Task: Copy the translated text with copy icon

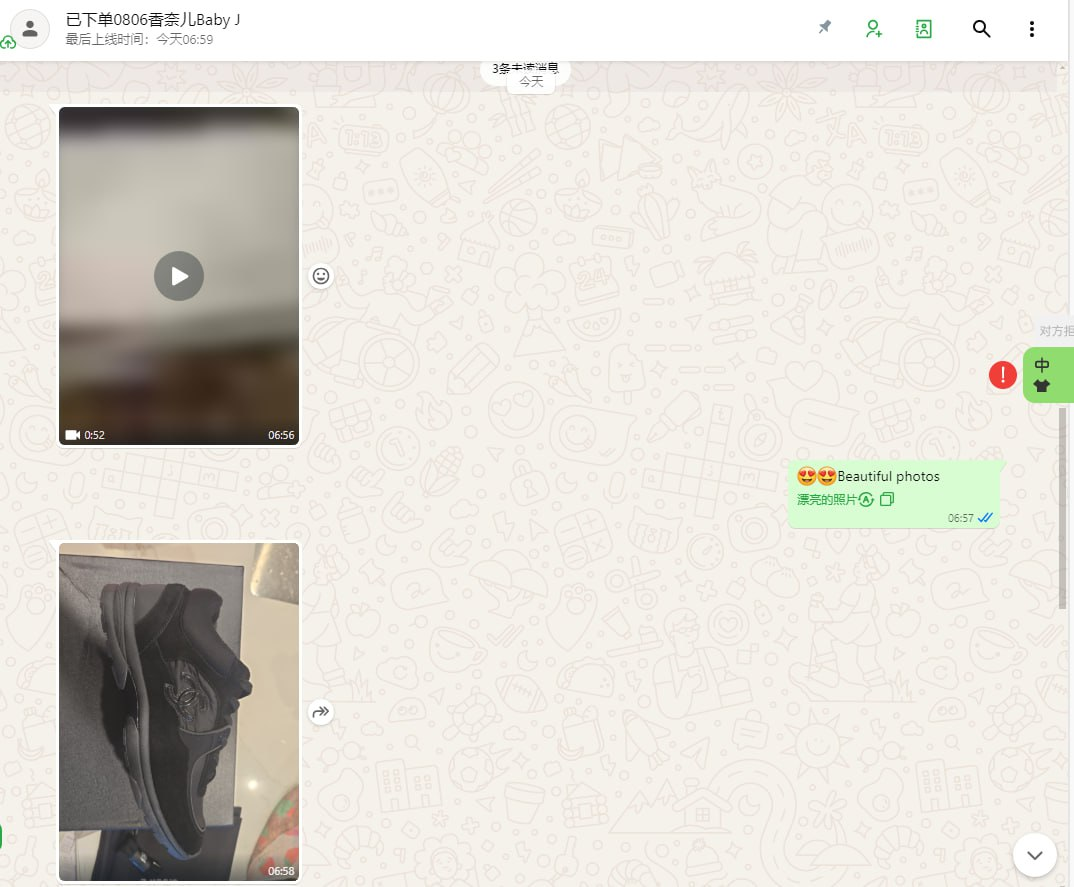Action: [x=887, y=499]
